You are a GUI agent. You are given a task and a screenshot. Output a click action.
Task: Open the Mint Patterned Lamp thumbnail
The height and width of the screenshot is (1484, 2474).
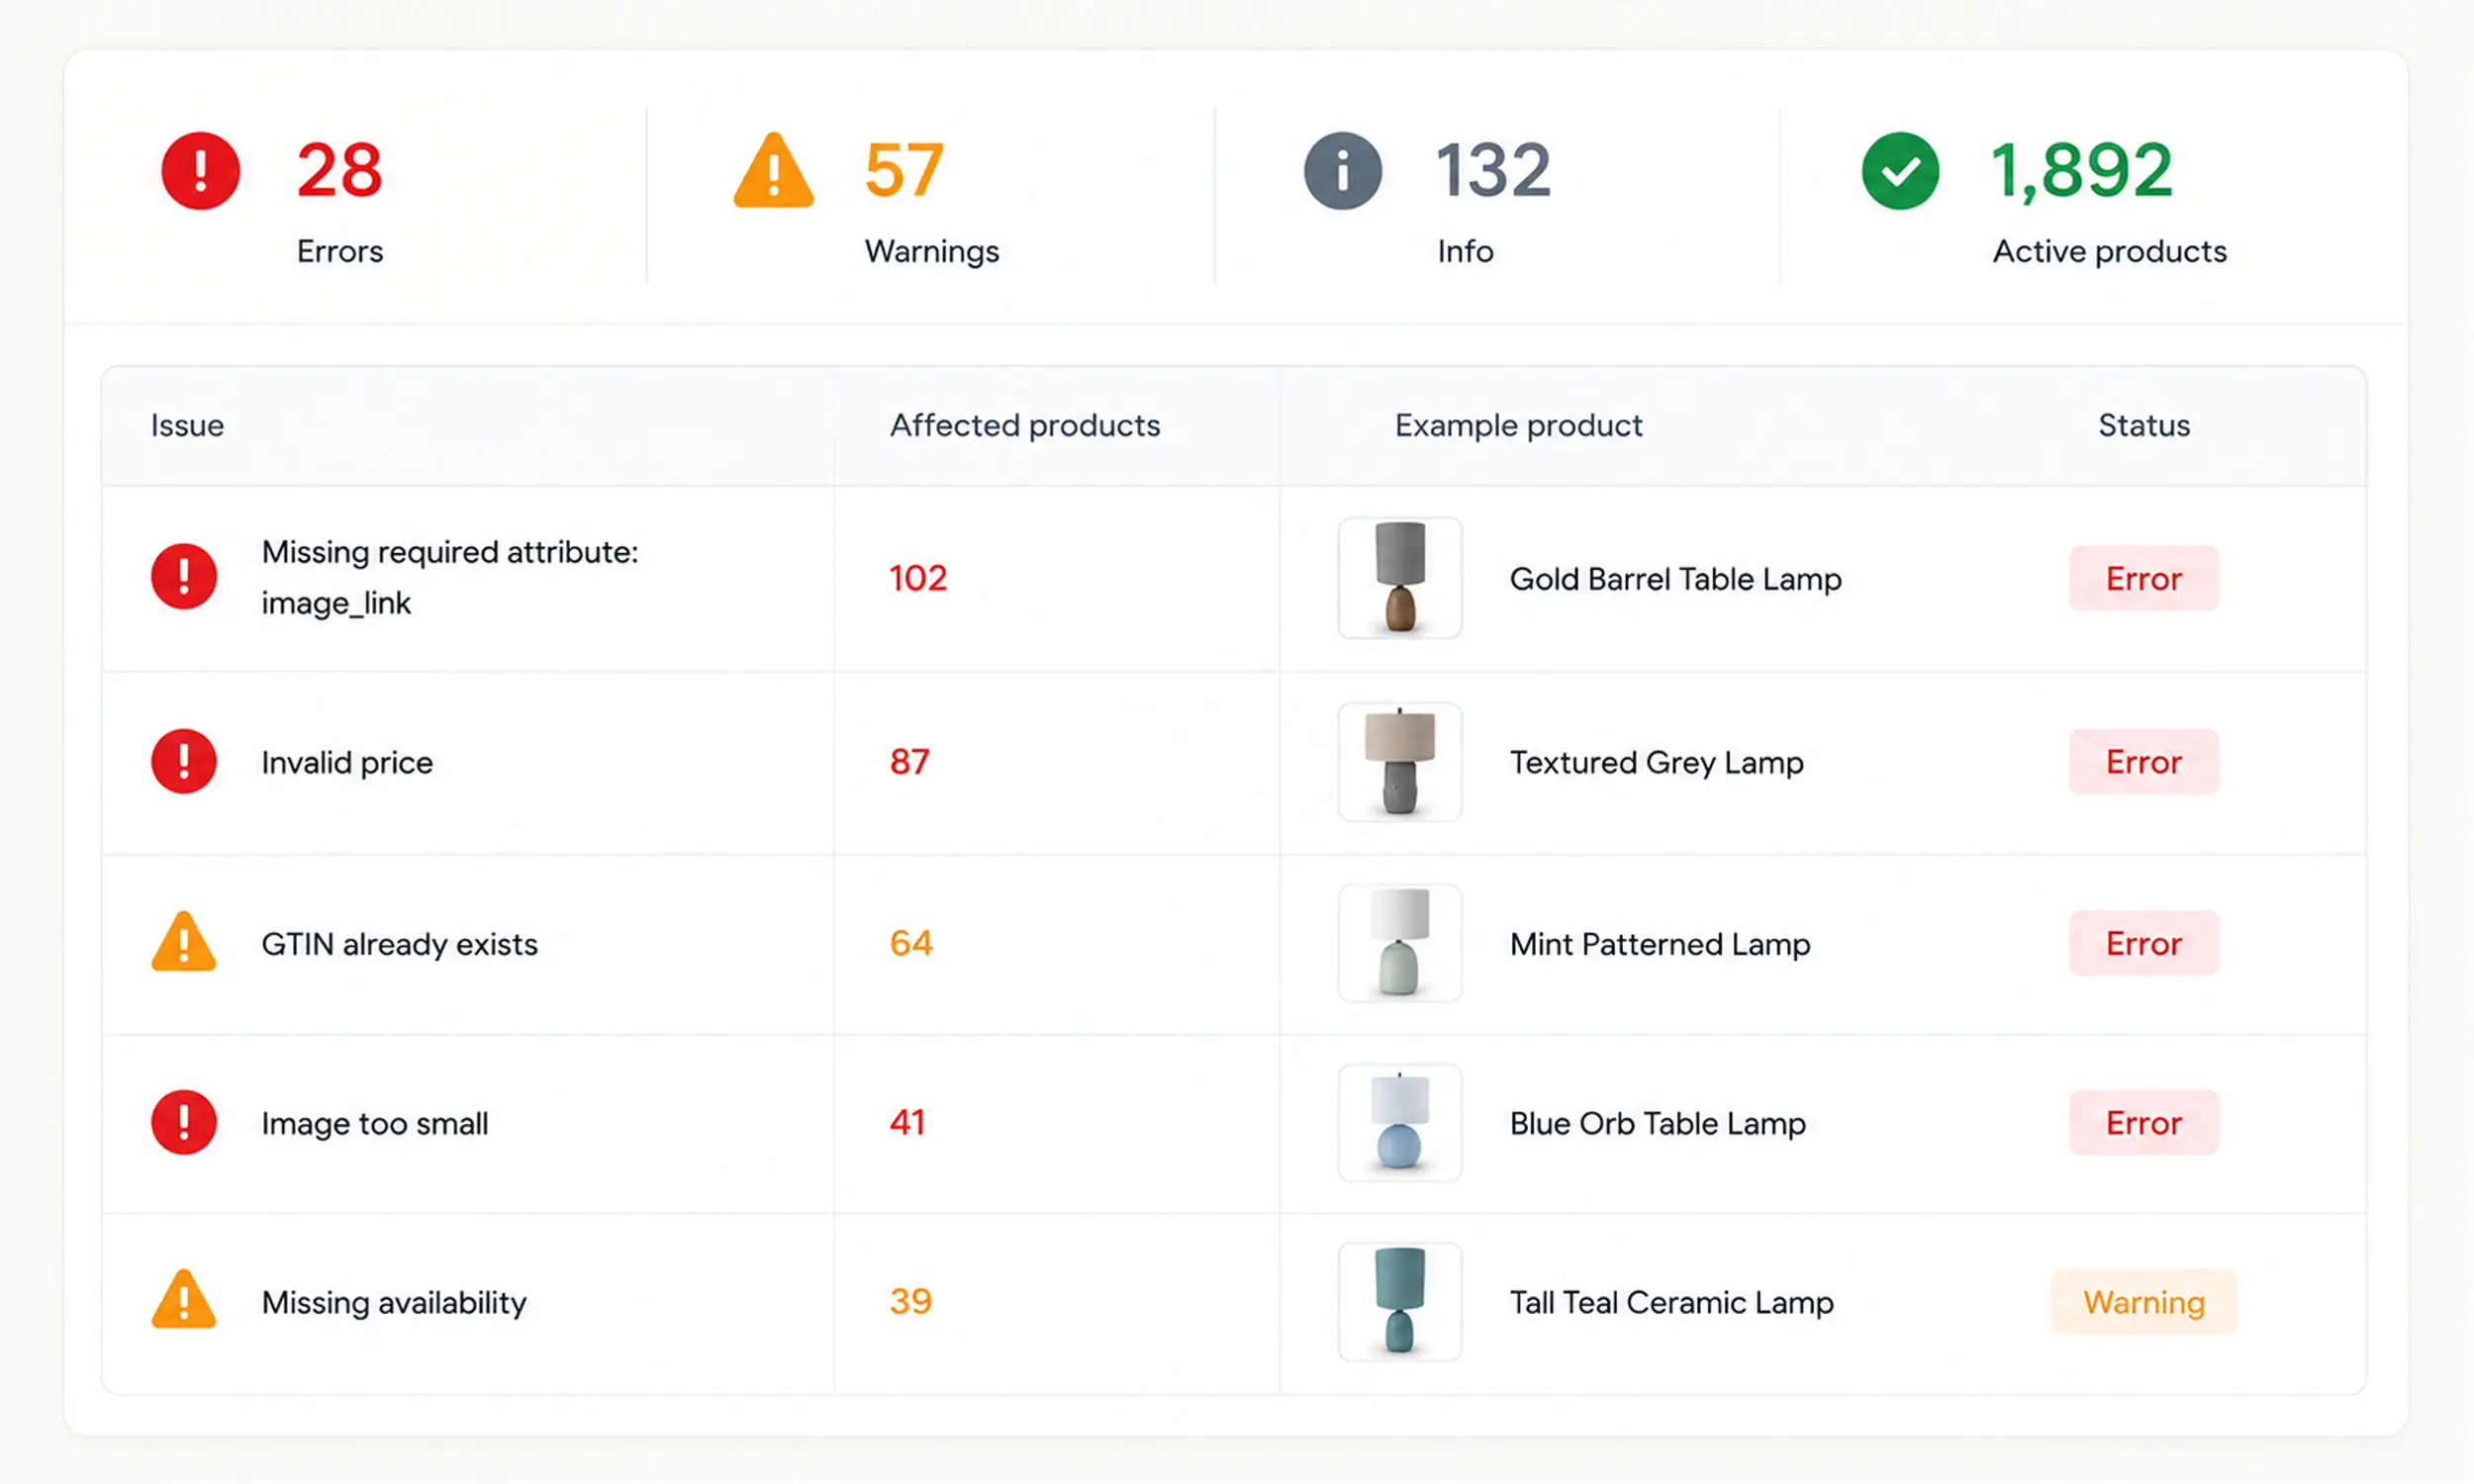pos(1400,943)
